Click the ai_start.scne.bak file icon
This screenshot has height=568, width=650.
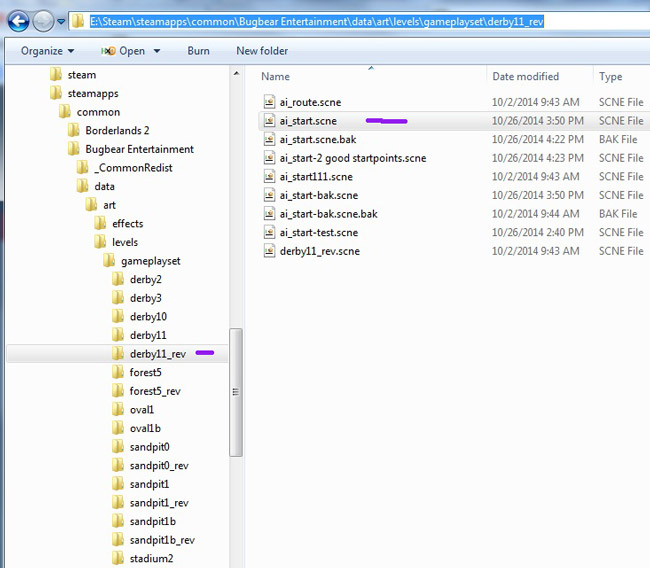[269, 139]
